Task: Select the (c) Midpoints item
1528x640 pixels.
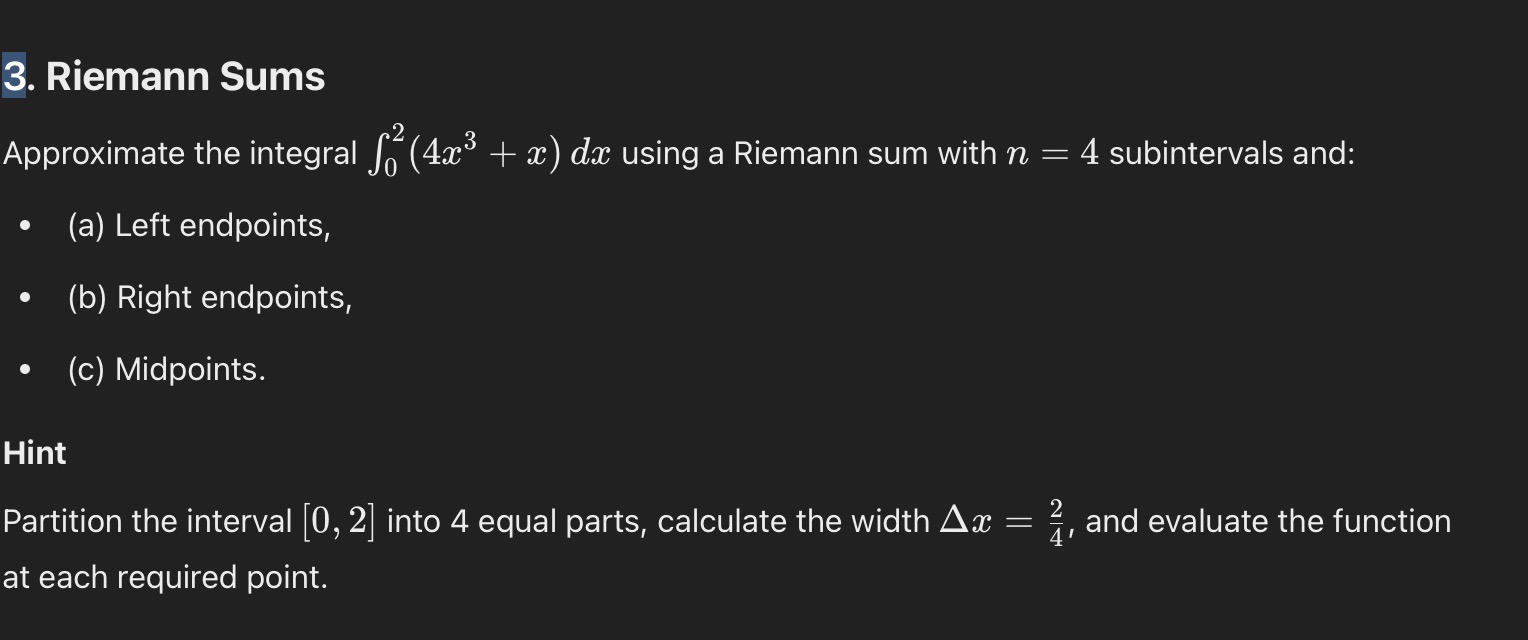Action: point(167,370)
